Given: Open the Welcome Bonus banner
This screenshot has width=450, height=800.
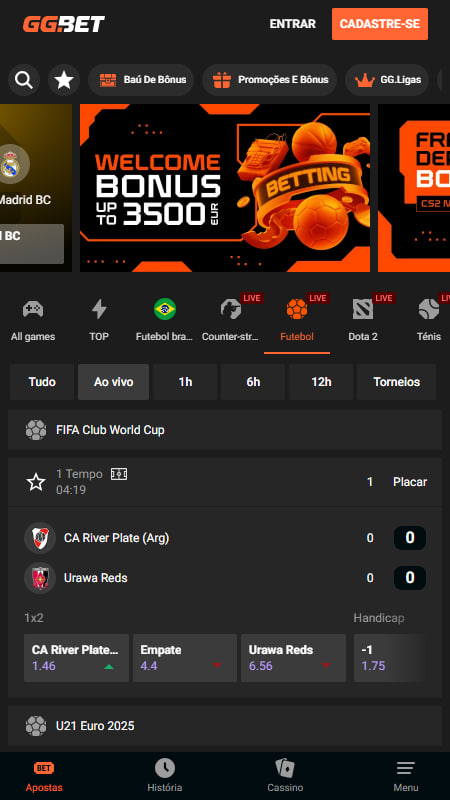Looking at the screenshot, I should [225, 188].
